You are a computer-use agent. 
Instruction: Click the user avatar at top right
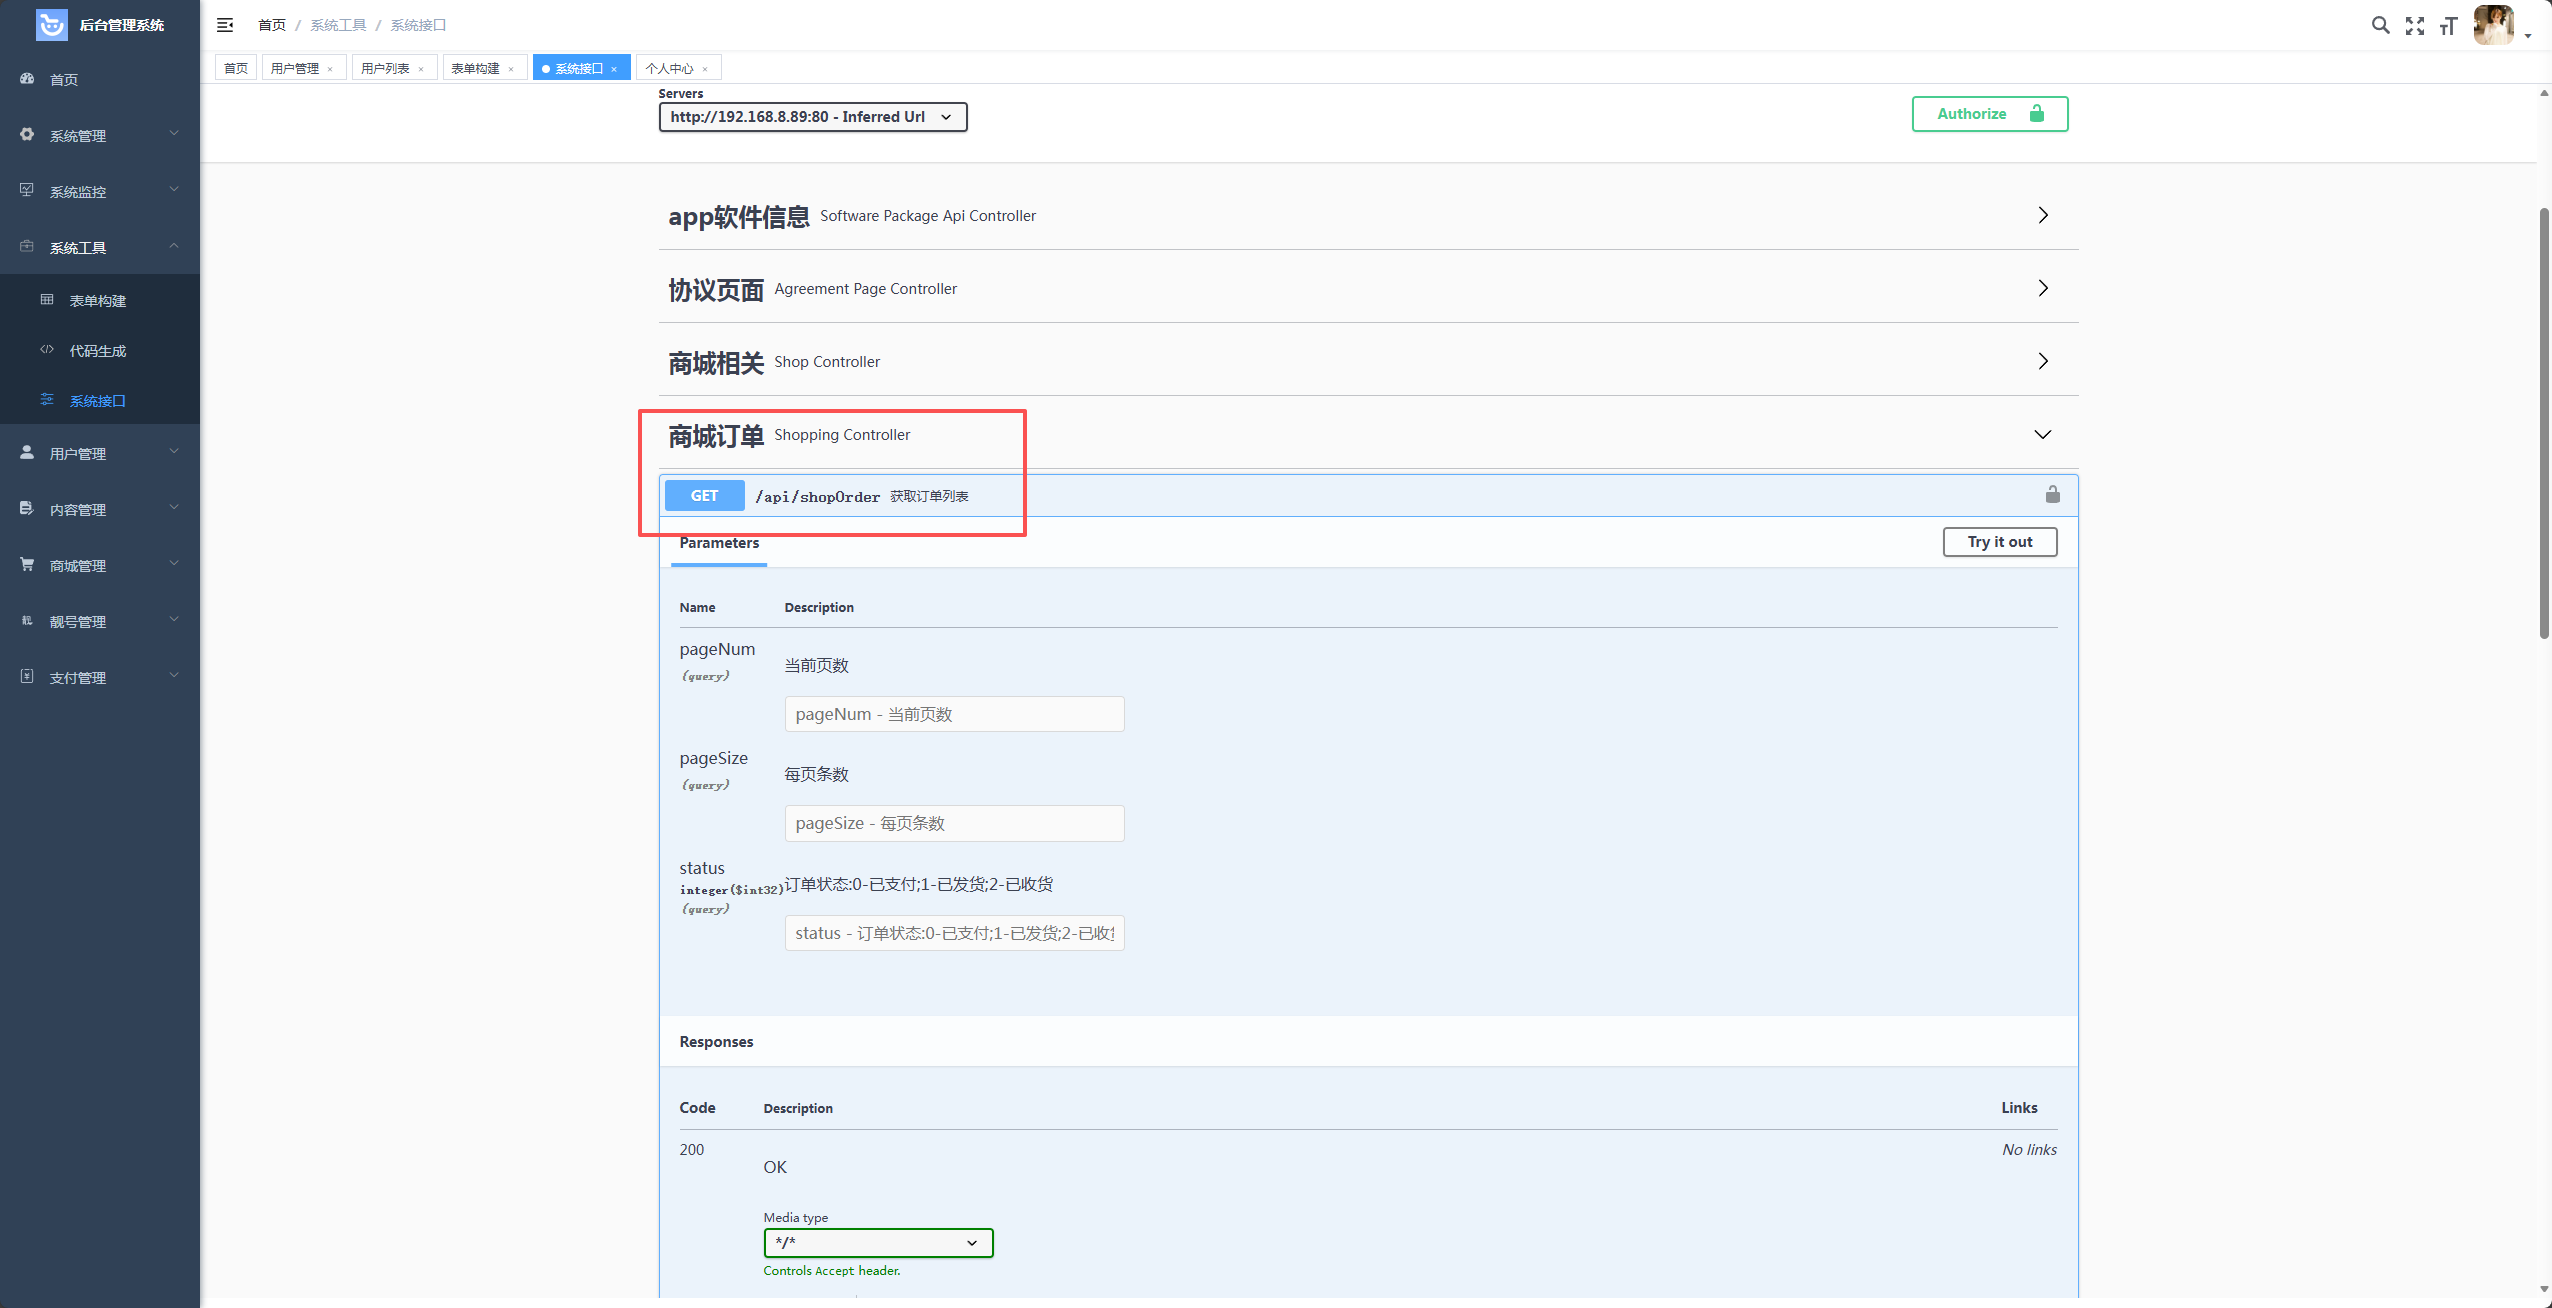(x=2493, y=25)
